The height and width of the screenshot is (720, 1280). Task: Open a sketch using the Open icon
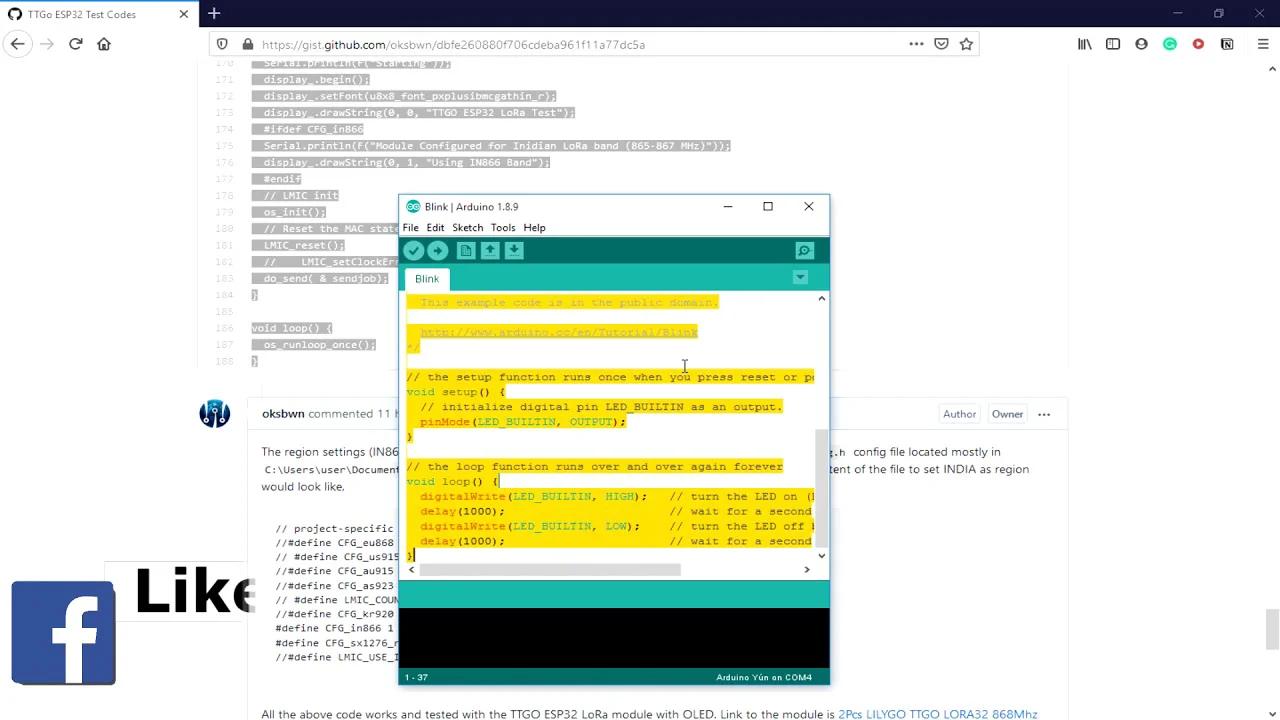coord(489,250)
